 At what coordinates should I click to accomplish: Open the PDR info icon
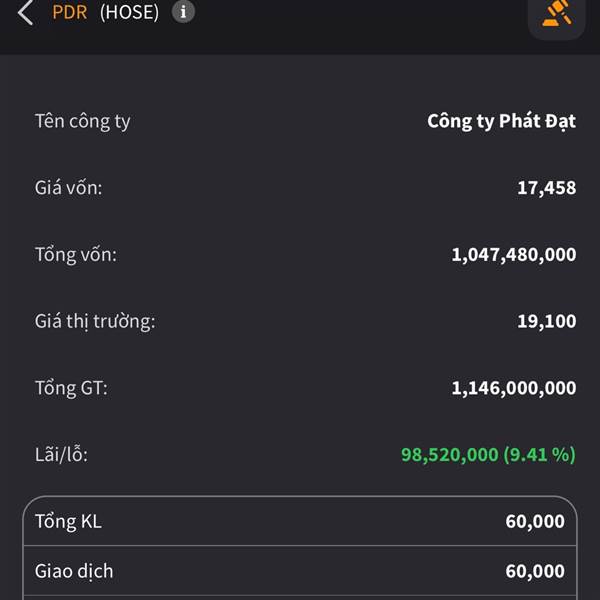[x=183, y=12]
